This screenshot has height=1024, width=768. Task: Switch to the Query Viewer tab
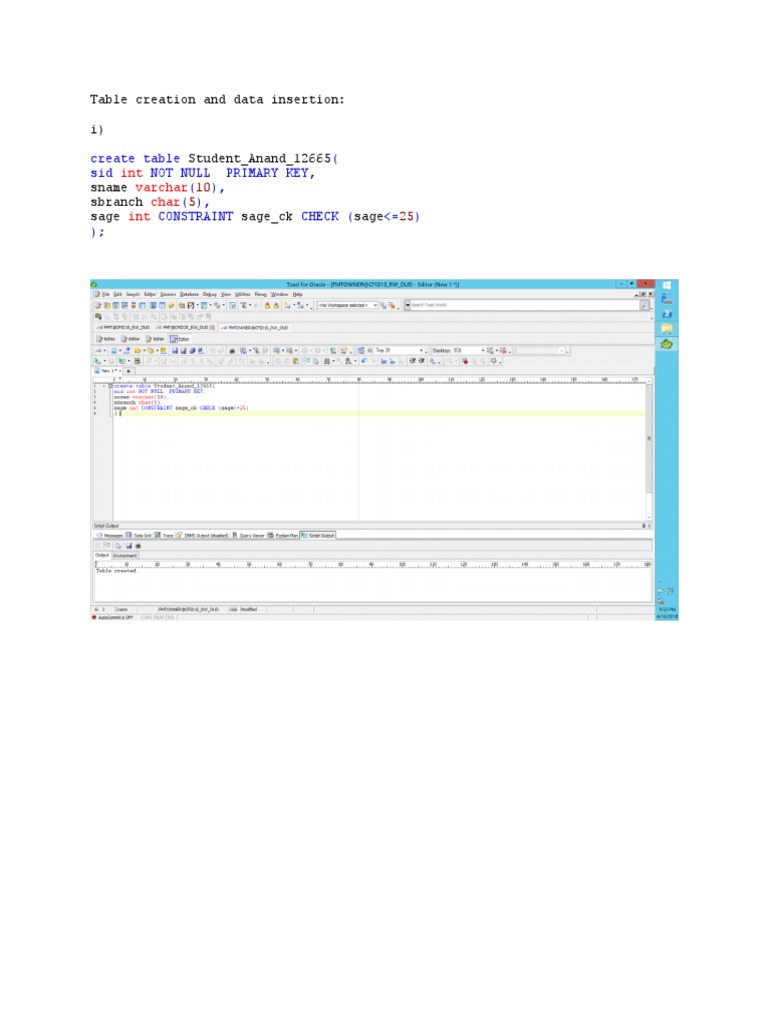tap(249, 536)
